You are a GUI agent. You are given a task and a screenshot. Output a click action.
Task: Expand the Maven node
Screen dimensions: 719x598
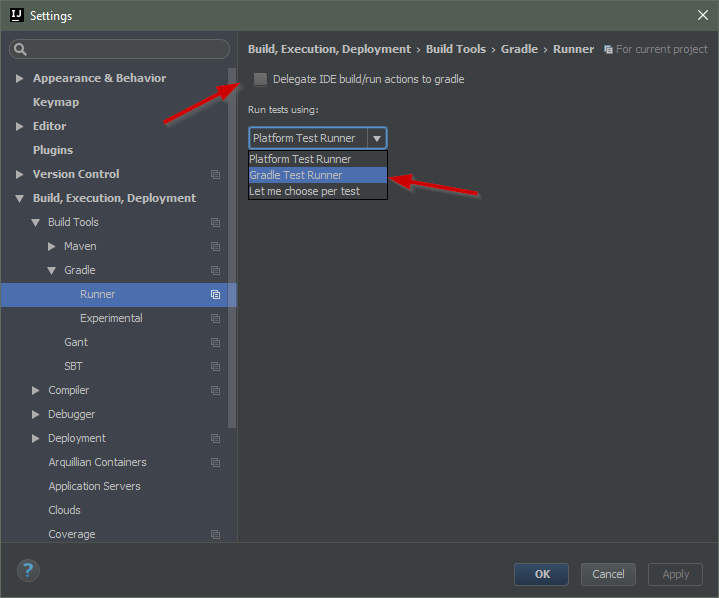(51, 246)
